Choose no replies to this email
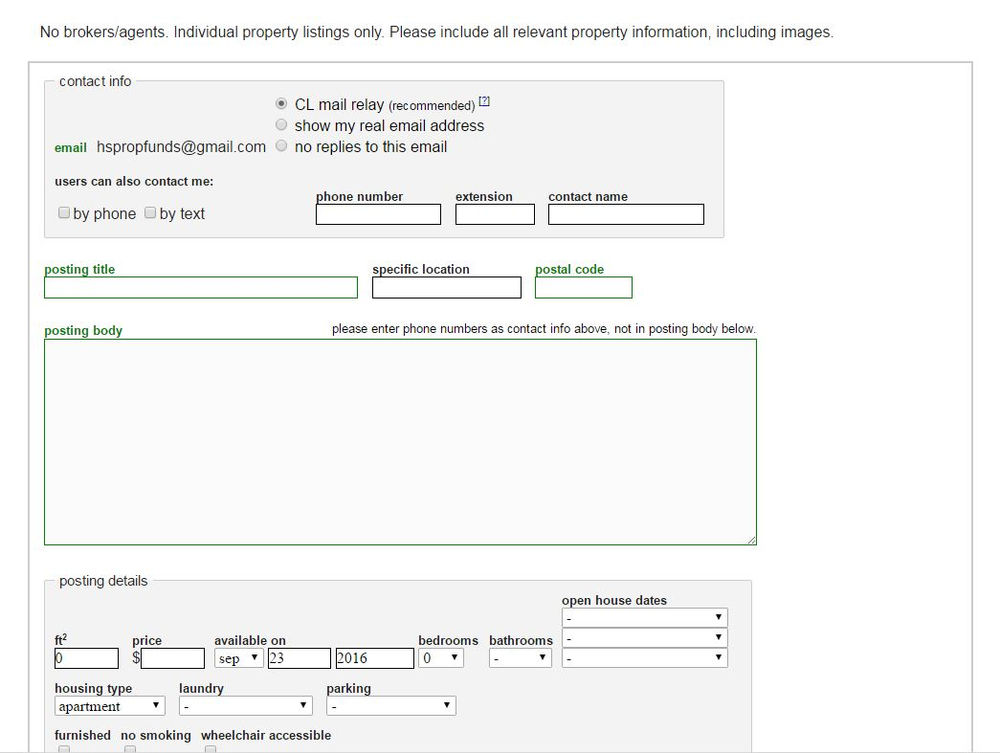Viewport: 1000px width, 753px height. 281,145
